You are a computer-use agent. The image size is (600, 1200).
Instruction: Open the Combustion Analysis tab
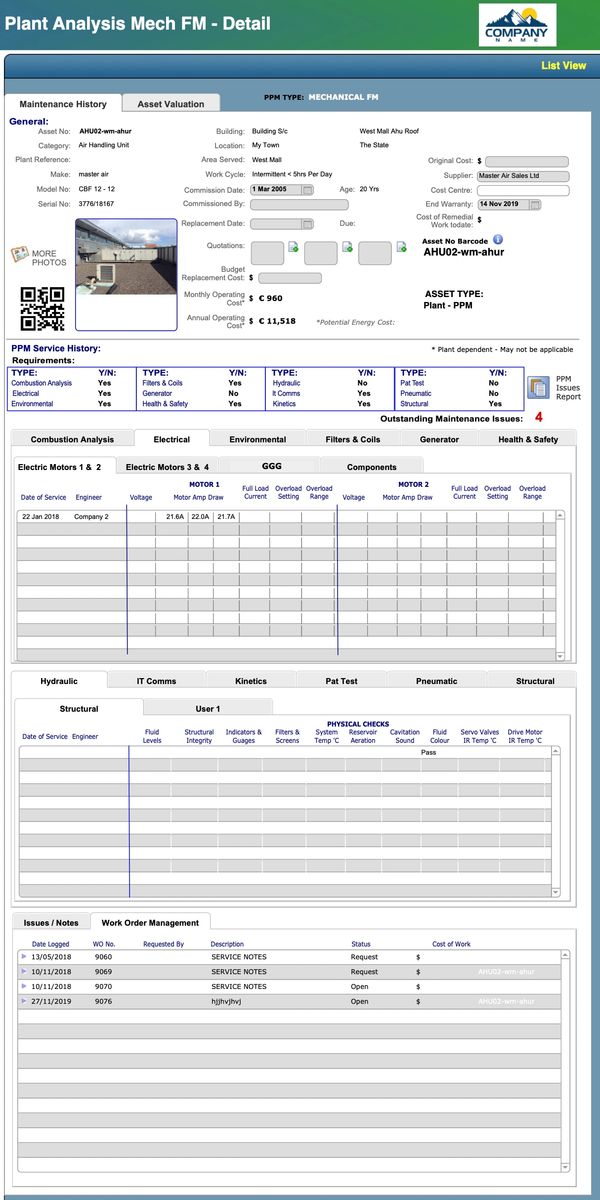(72, 439)
